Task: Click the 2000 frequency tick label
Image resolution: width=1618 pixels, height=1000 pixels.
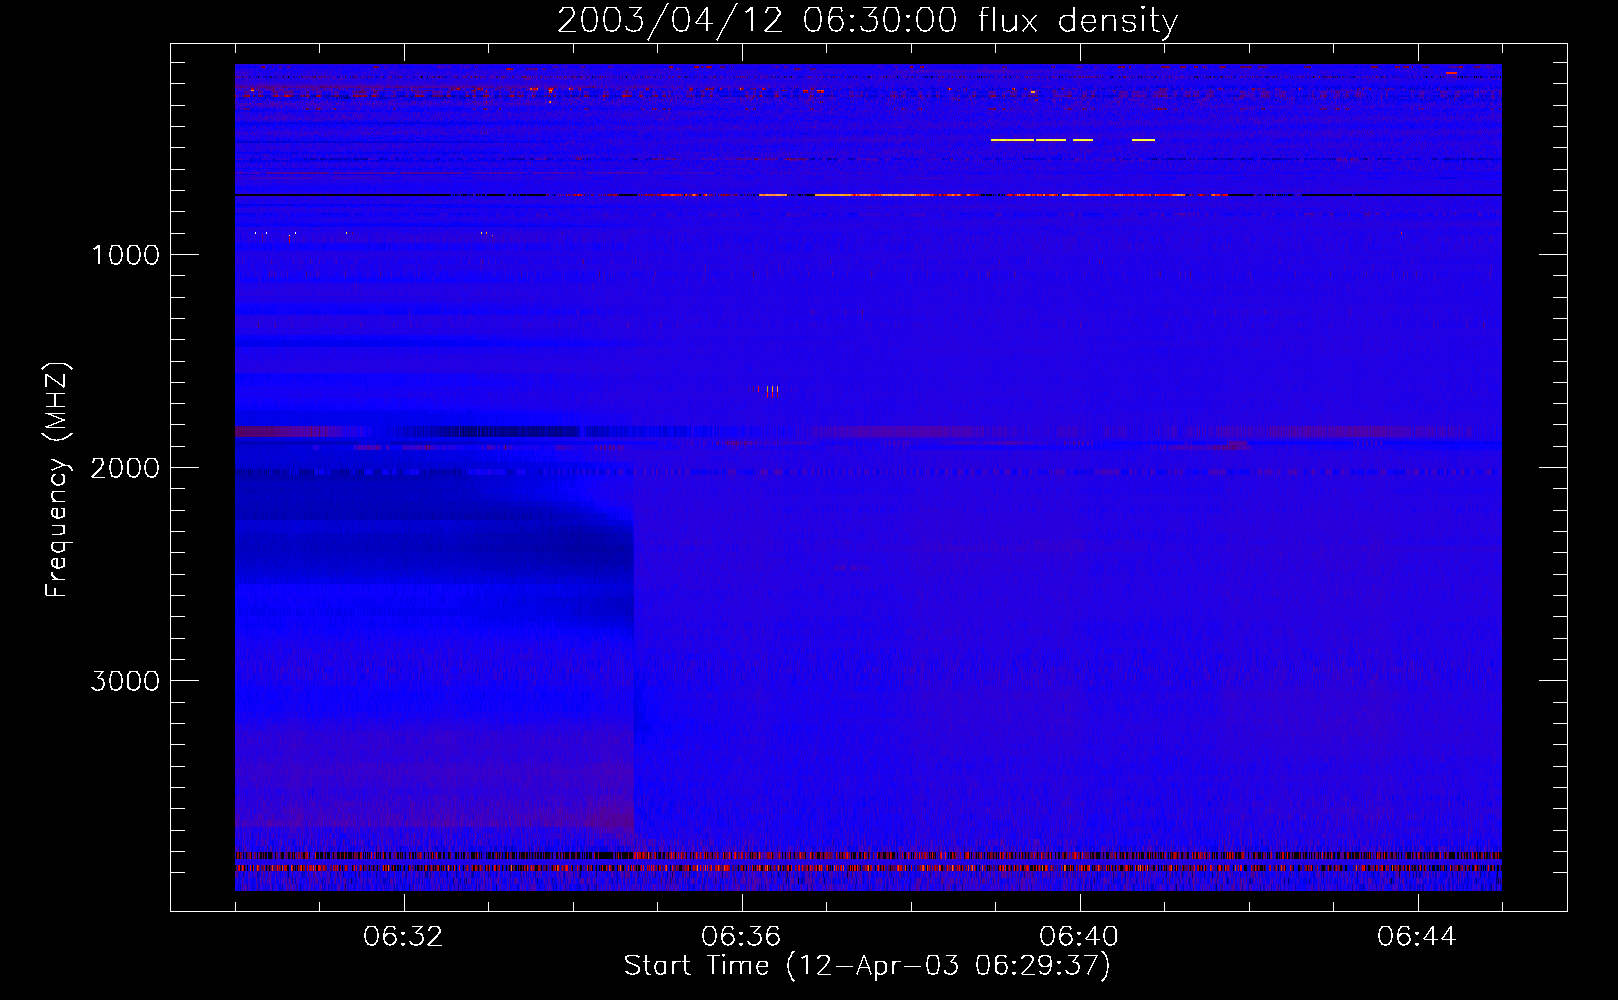Action: 125,468
